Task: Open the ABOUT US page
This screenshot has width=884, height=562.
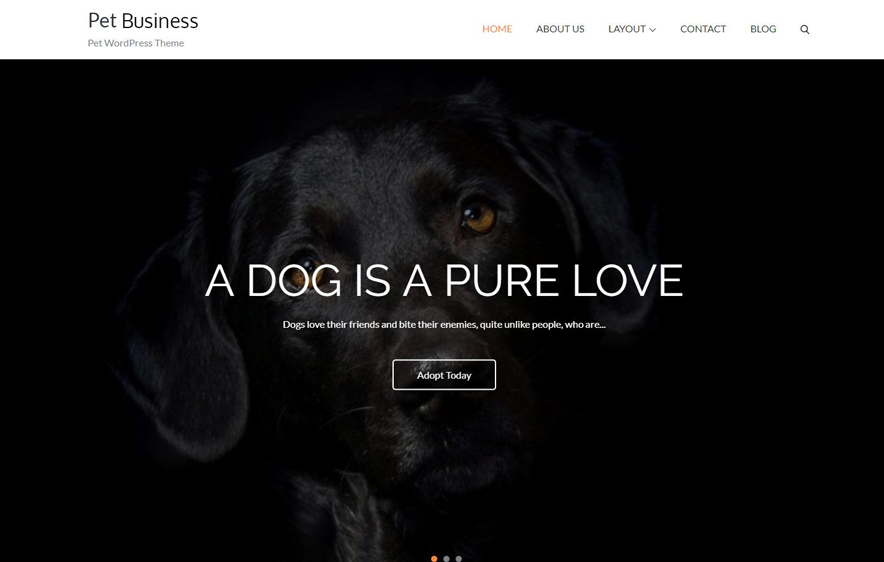Action: pyautogui.click(x=560, y=29)
